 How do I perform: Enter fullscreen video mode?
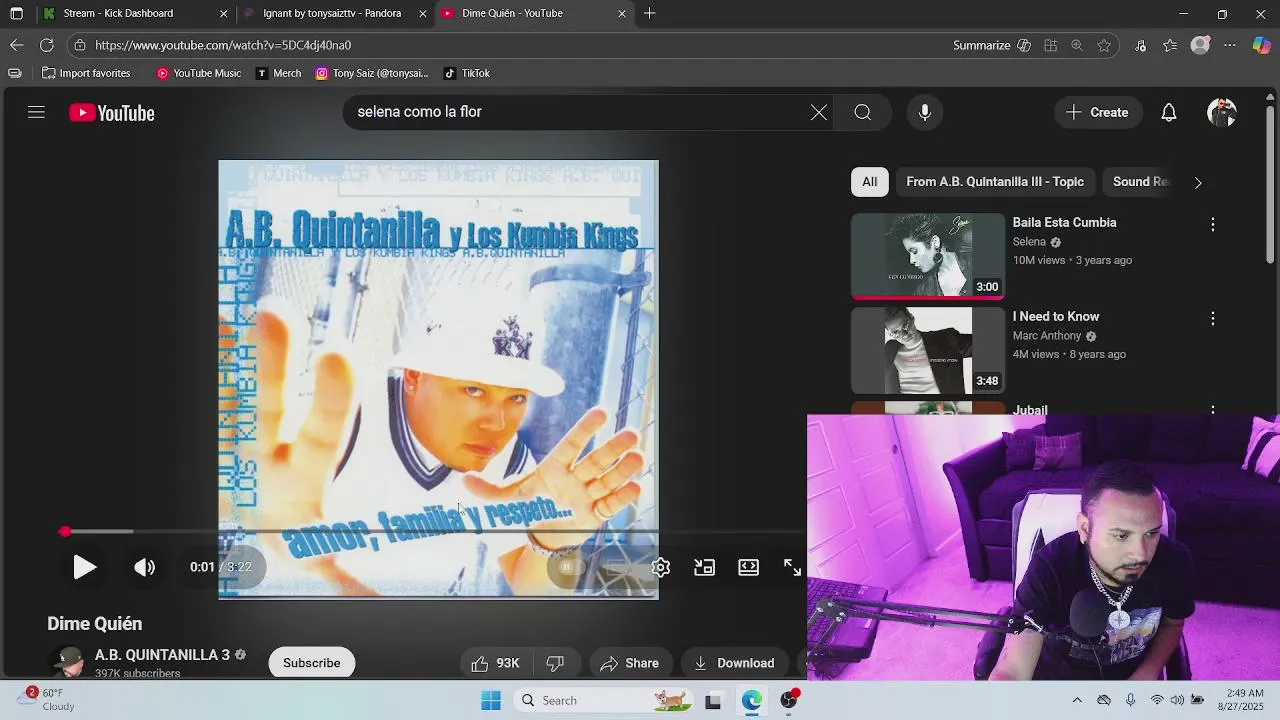(x=793, y=567)
